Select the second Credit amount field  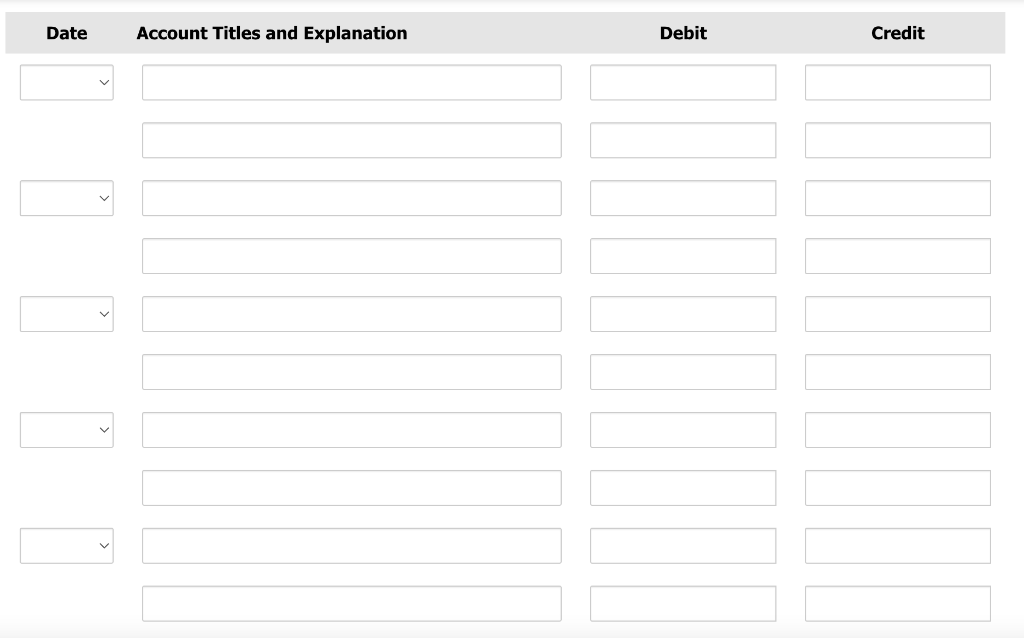pos(897,140)
